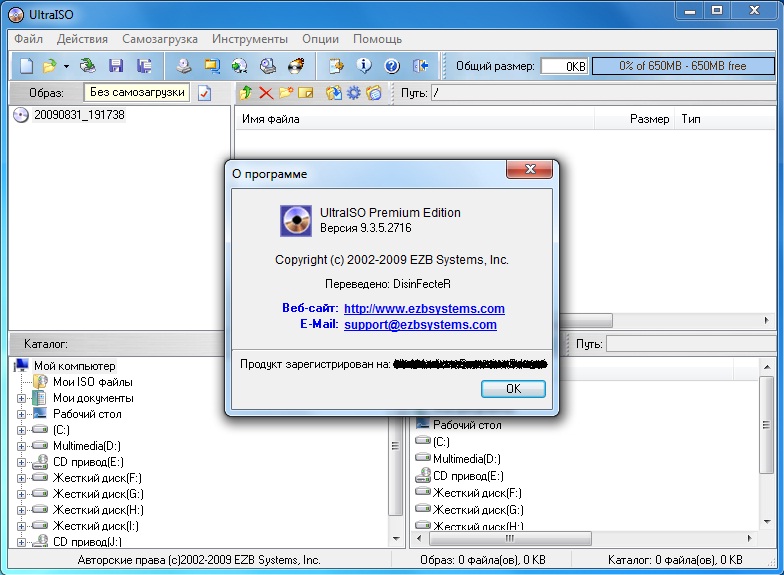
Task: Click the disc icon with green arrow
Action: pyautogui.click(x=240, y=66)
